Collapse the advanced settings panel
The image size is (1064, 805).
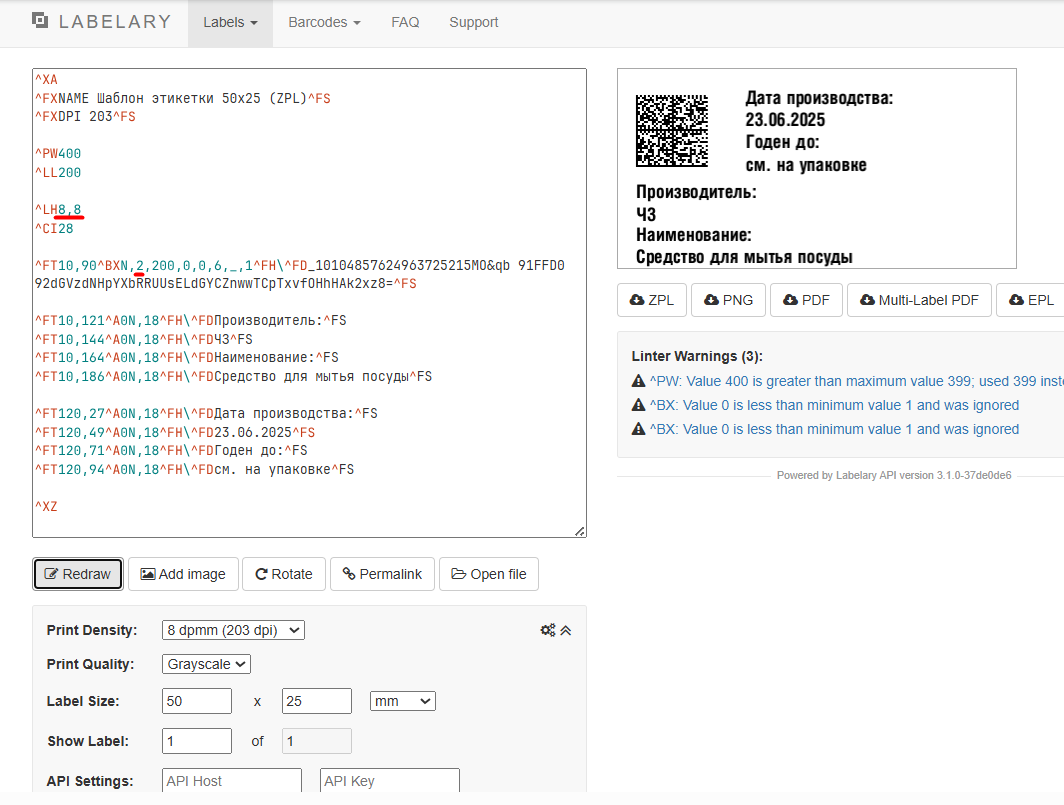point(565,630)
